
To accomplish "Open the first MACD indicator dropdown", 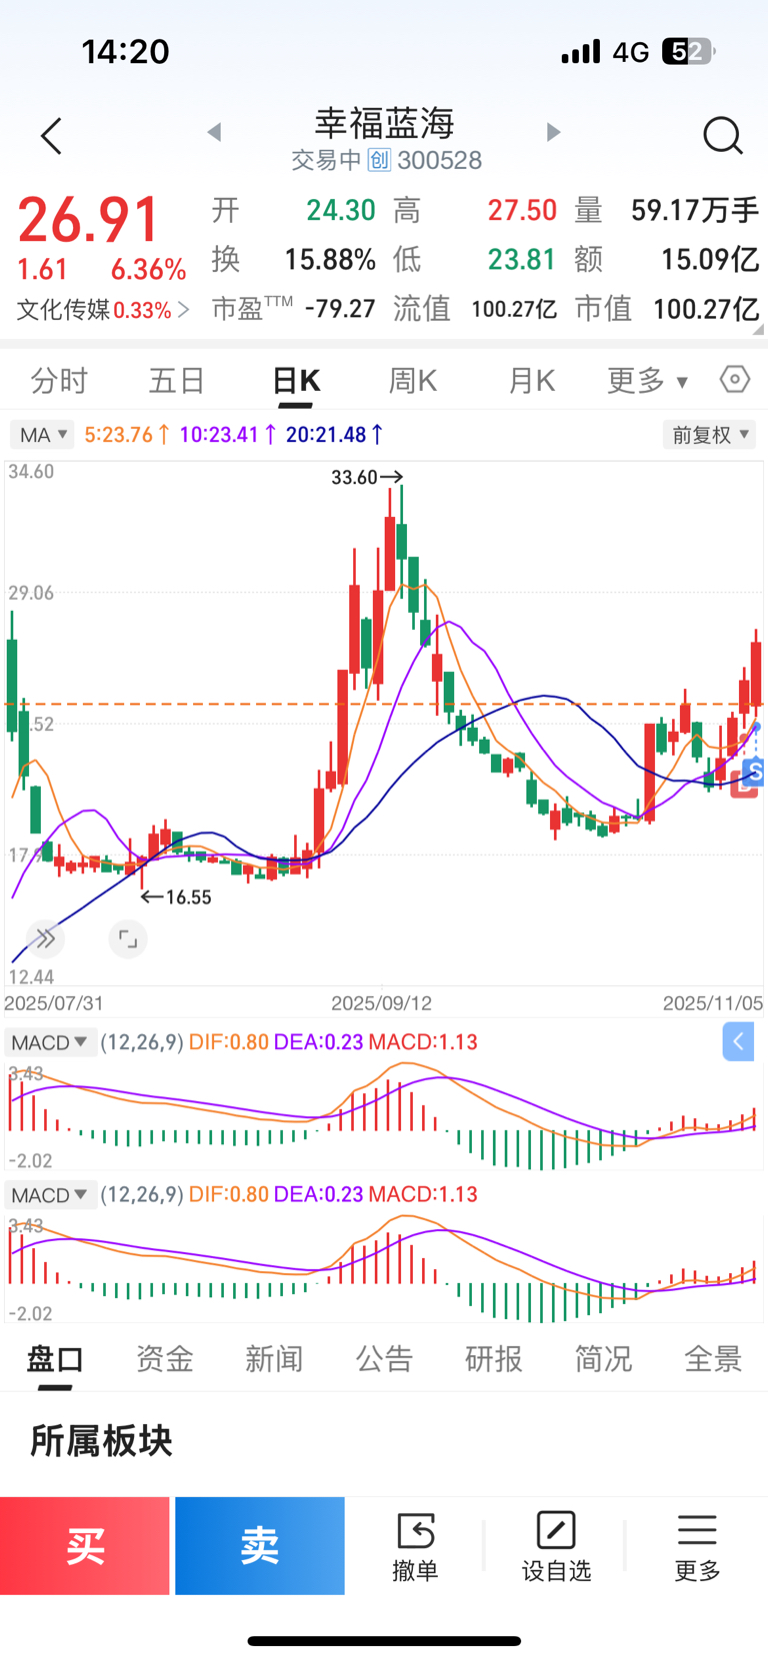I will [50, 1042].
